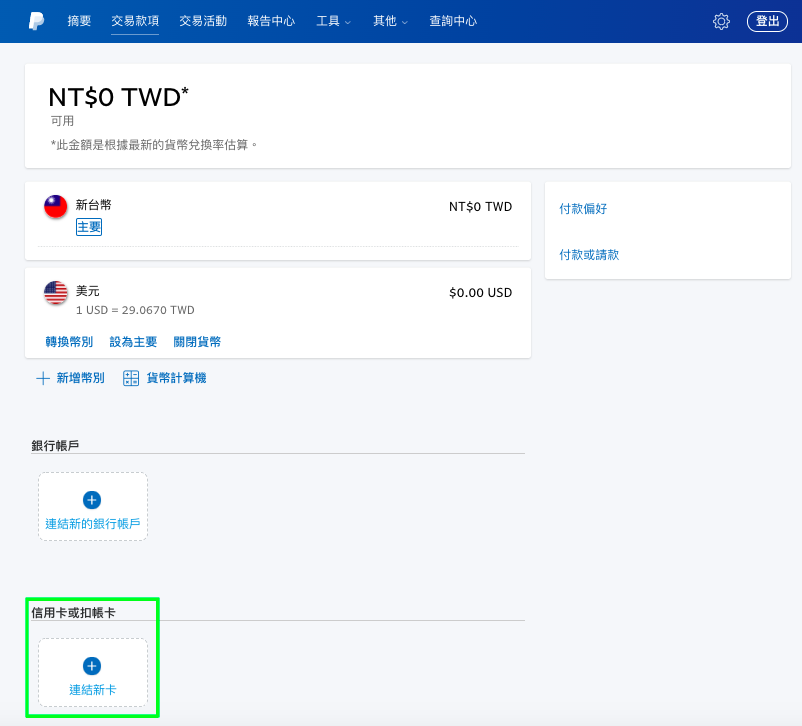Open the 貨幣計算機 calculator icon
Image resolution: width=802 pixels, height=726 pixels.
tap(131, 378)
